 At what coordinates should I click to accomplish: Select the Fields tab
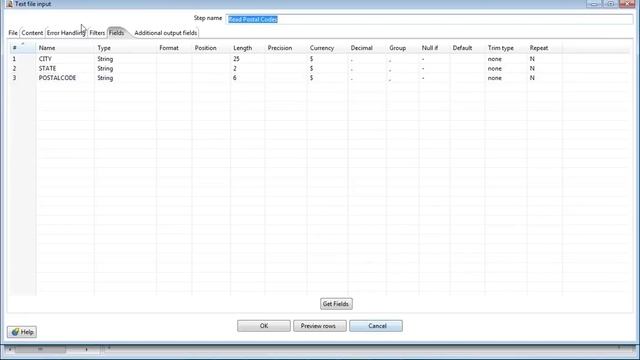pos(116,33)
